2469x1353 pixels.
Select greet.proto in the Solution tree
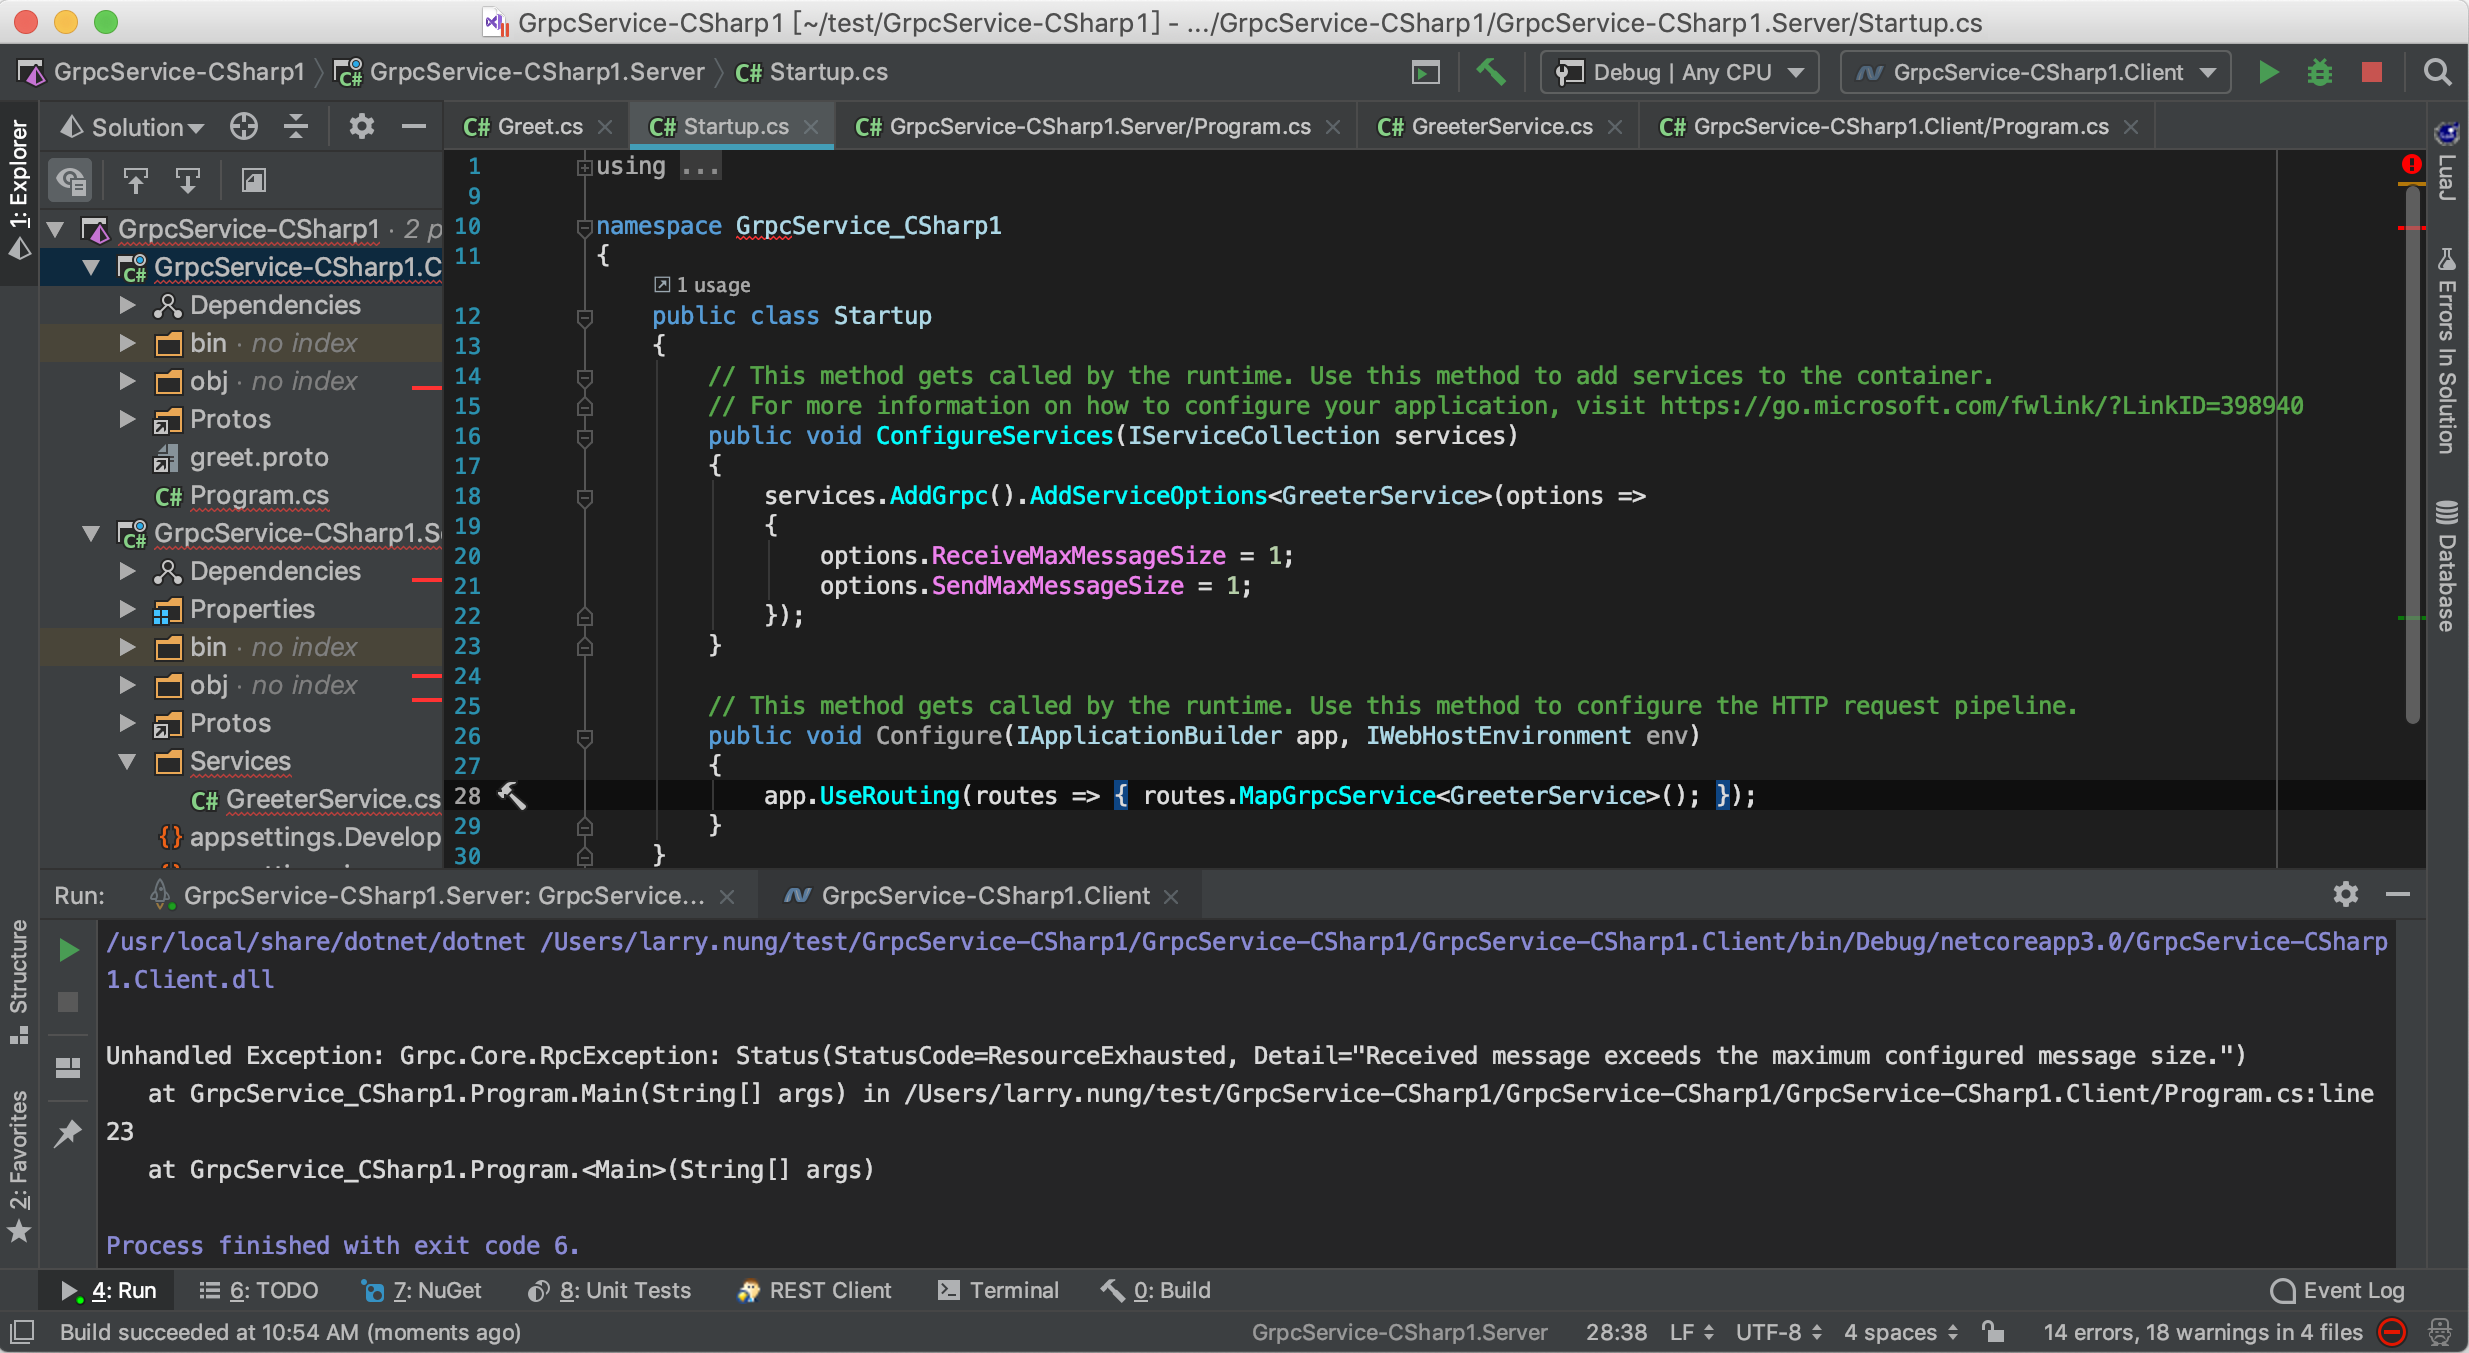(x=241, y=458)
